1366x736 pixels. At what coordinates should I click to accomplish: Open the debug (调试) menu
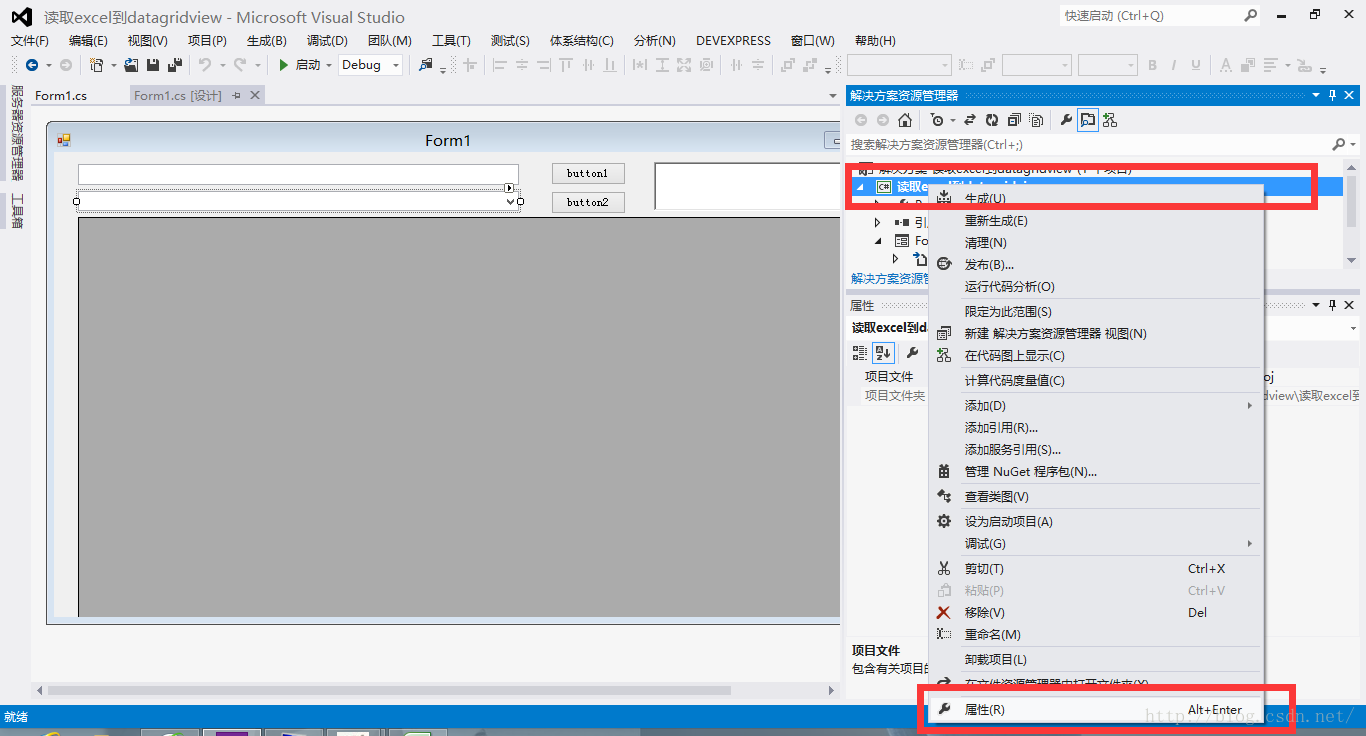tap(327, 41)
